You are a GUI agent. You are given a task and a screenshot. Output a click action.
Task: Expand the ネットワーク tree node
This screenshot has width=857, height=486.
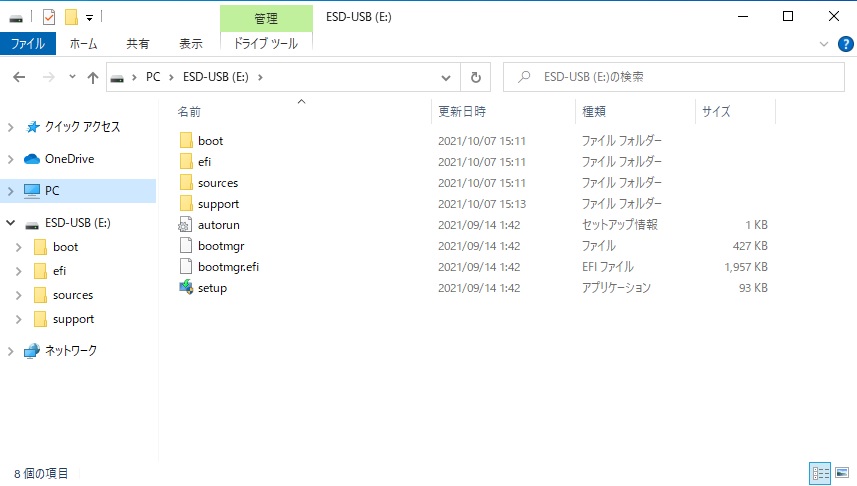pyautogui.click(x=10, y=351)
